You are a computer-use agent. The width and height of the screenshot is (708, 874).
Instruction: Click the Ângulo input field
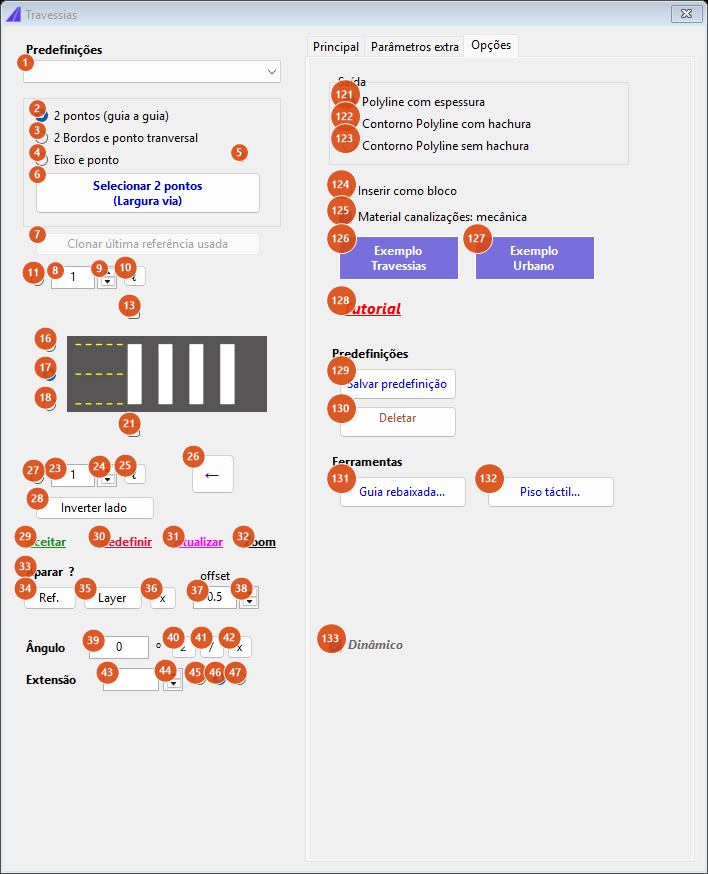[119, 647]
